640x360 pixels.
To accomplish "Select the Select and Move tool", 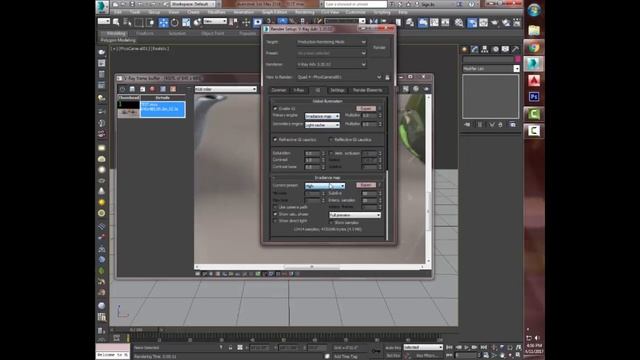I will 163,22.
